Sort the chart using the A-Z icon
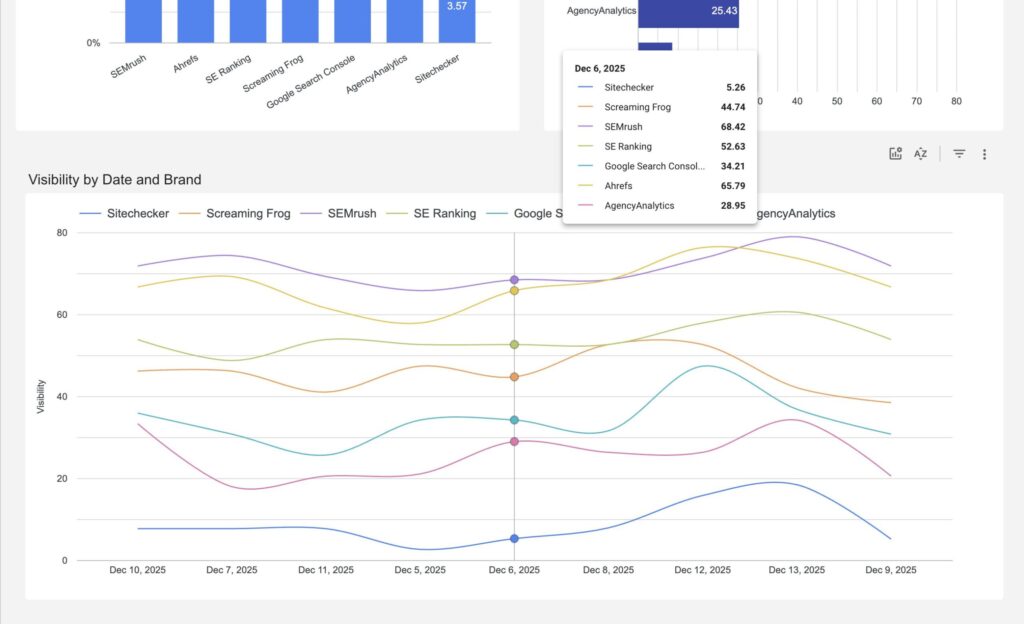Screen dimensions: 1024x624 (x=920, y=153)
